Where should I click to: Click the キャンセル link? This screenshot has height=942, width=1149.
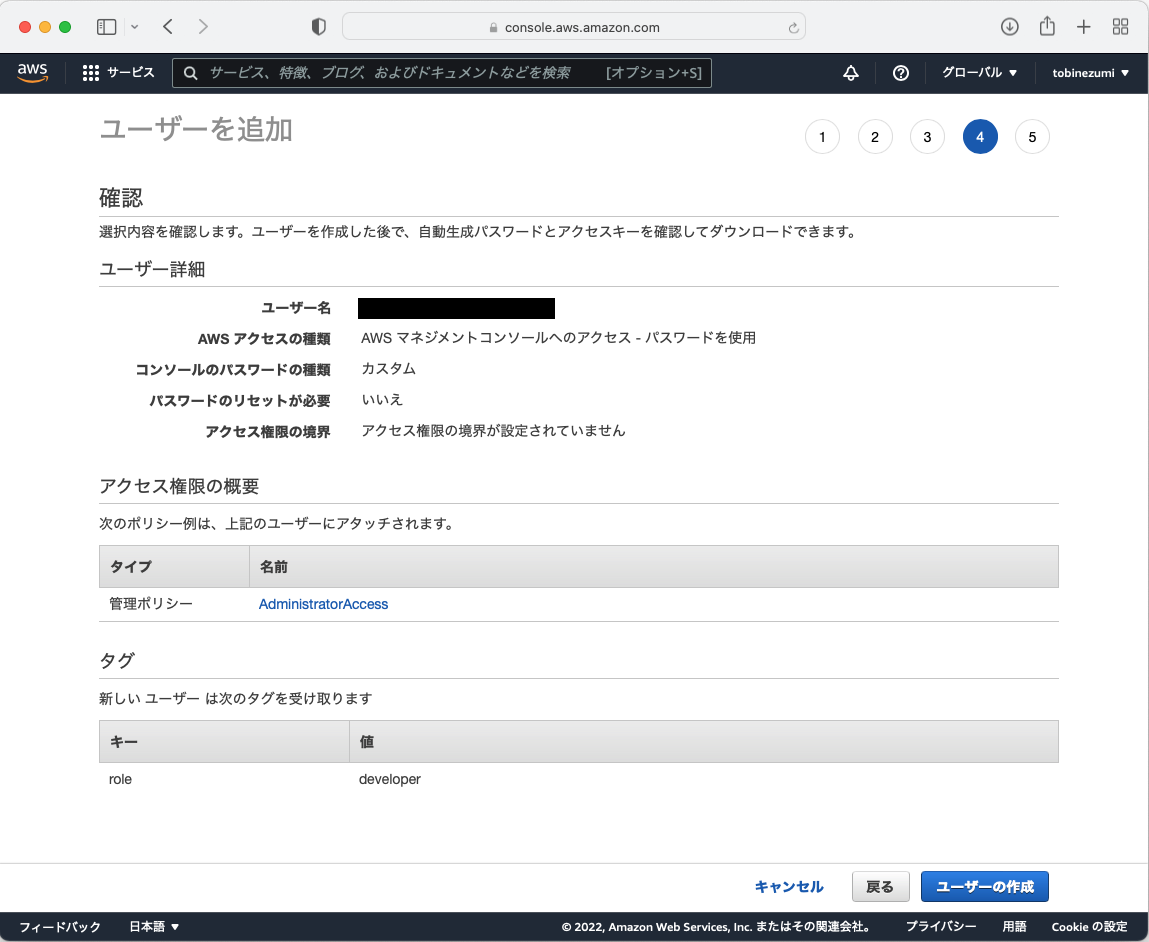(788, 886)
